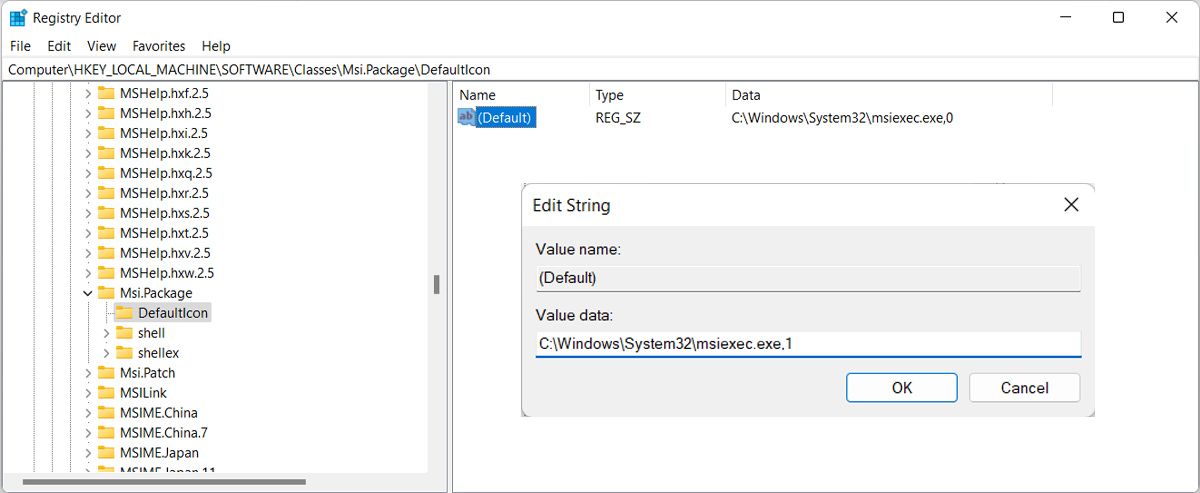Click the registry path address bar

[x=600, y=70]
